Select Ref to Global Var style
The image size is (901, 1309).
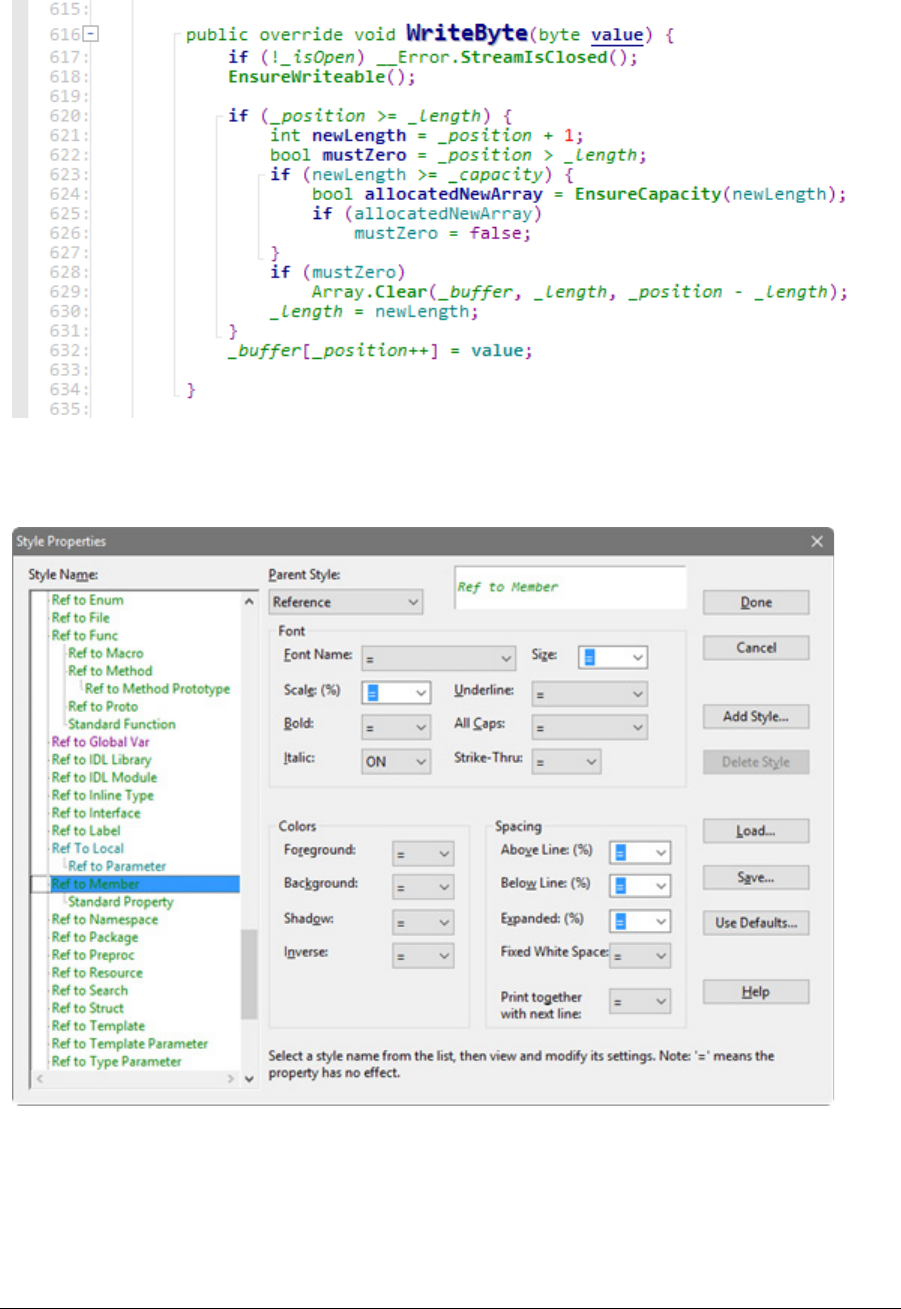coord(100,742)
